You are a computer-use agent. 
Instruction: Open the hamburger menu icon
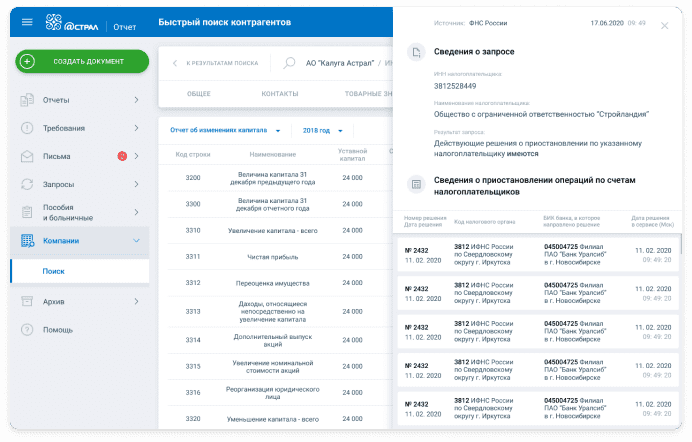27,22
